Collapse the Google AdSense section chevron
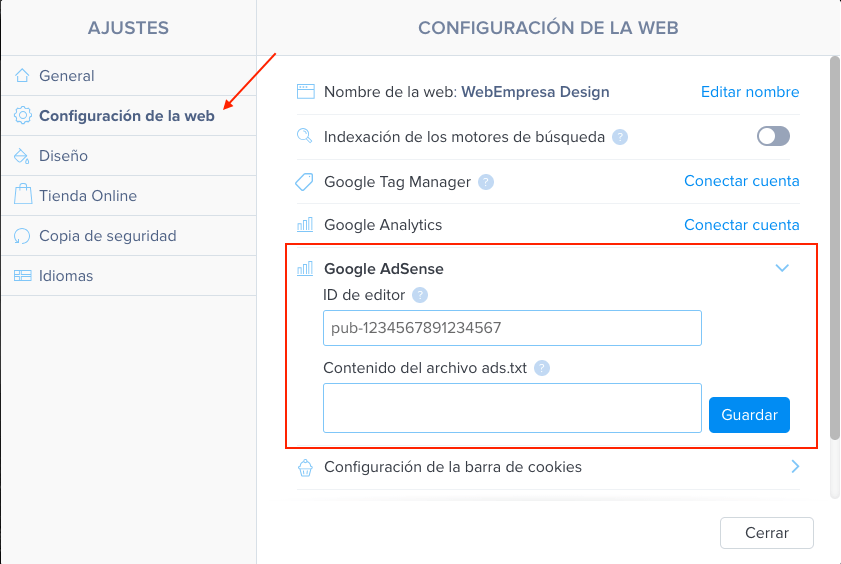841x564 pixels. (782, 268)
